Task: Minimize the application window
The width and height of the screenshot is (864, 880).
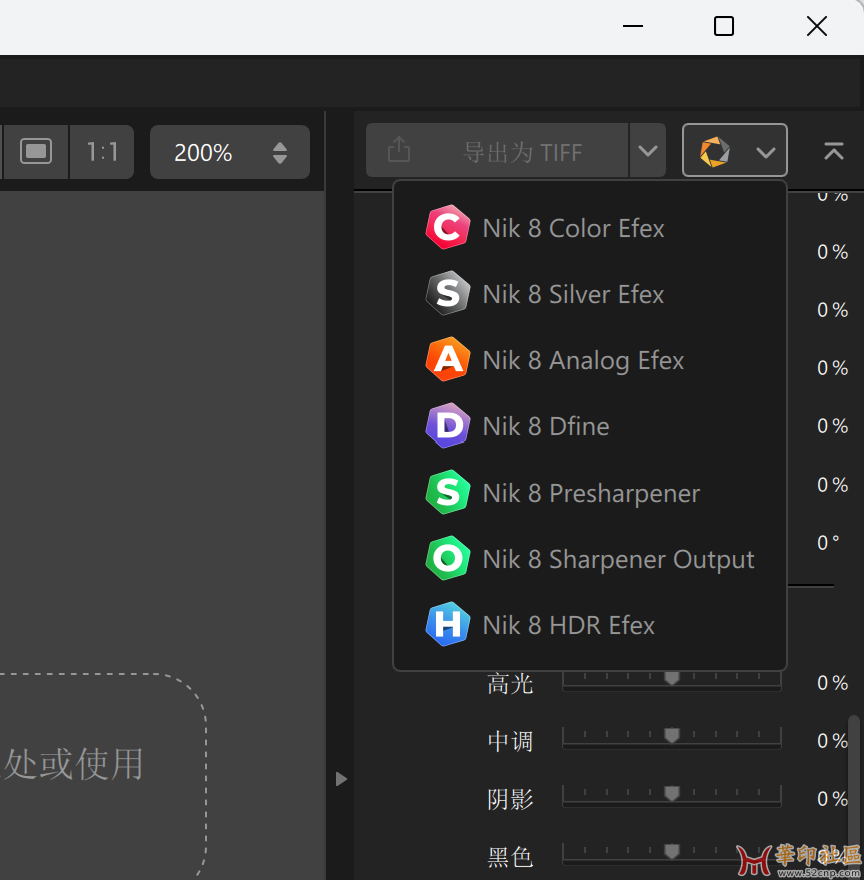Action: click(x=633, y=26)
